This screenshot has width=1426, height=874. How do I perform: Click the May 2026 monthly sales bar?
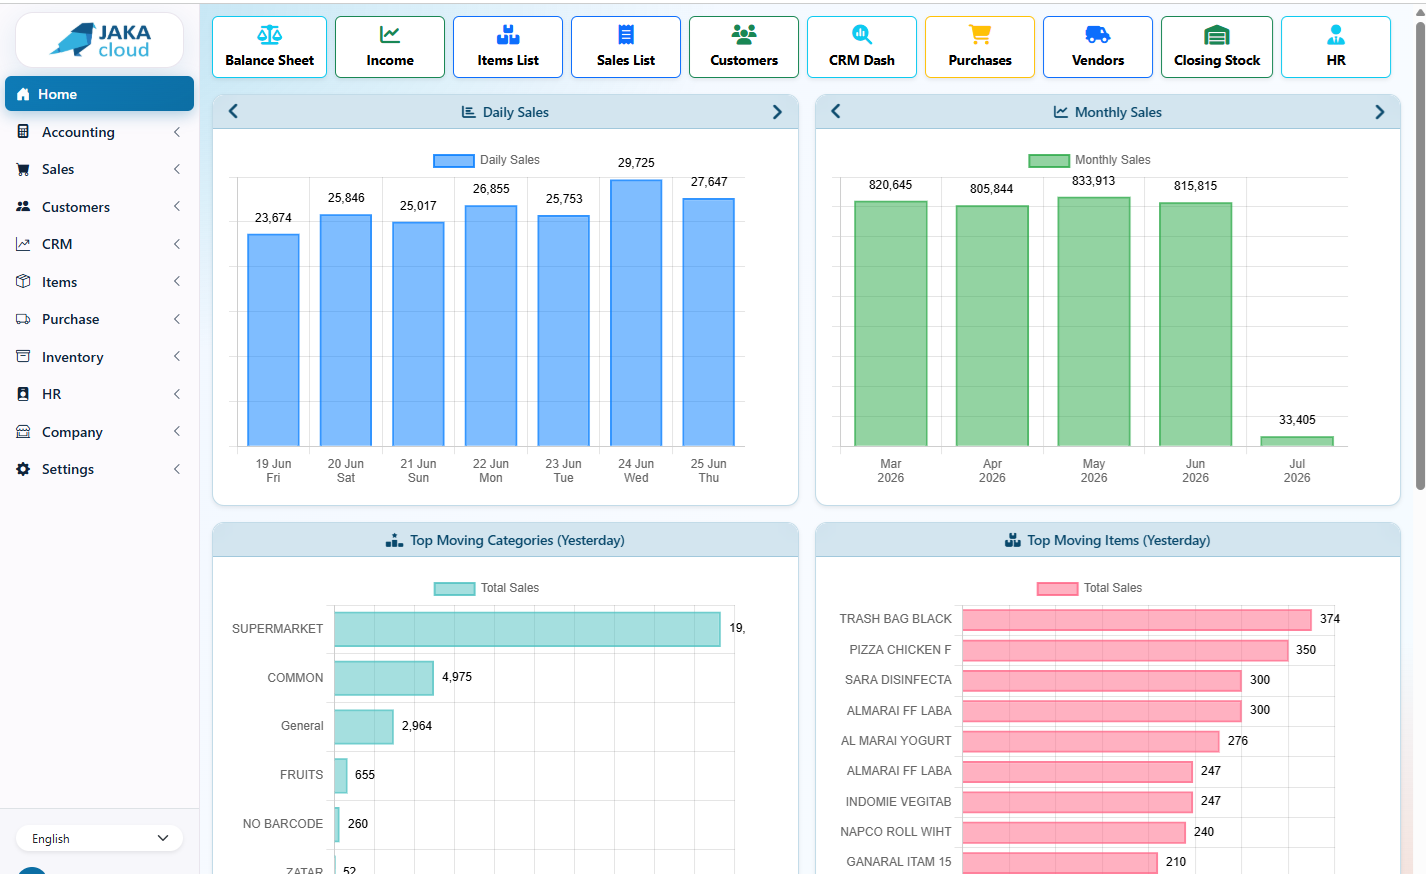click(1094, 322)
